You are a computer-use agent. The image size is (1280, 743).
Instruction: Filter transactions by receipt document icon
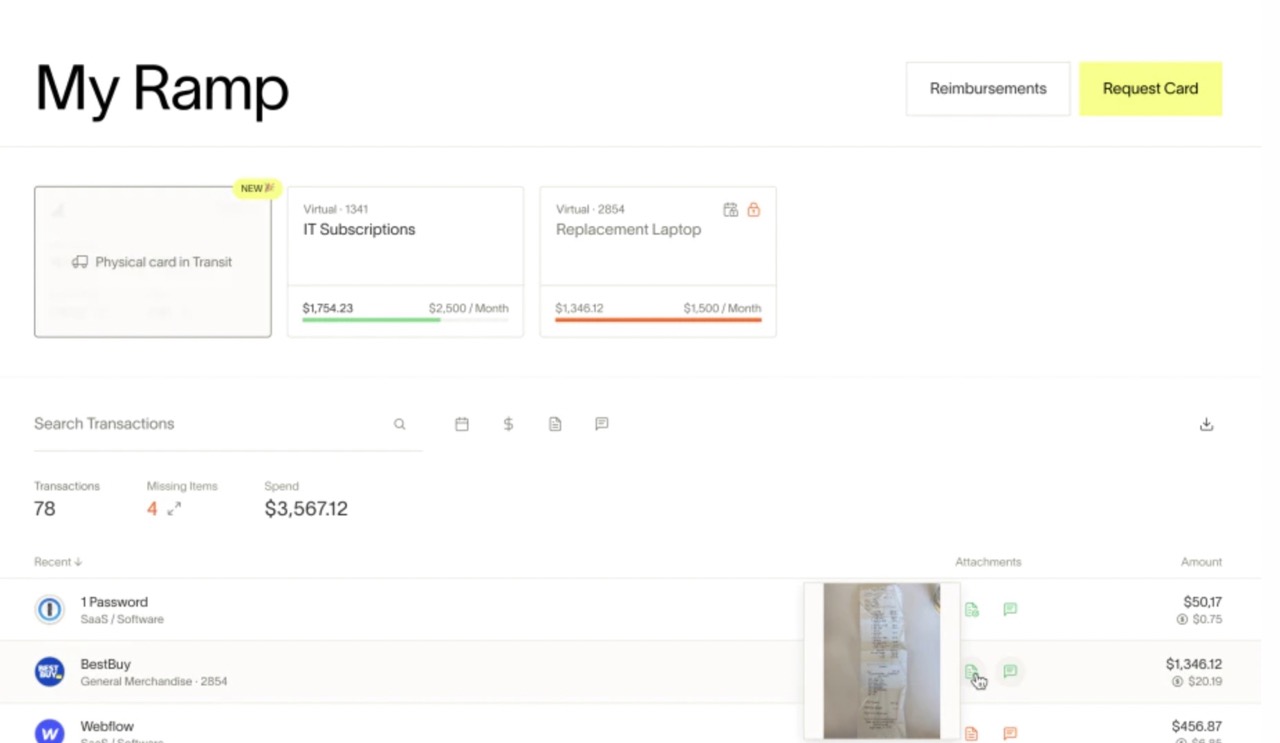(555, 424)
